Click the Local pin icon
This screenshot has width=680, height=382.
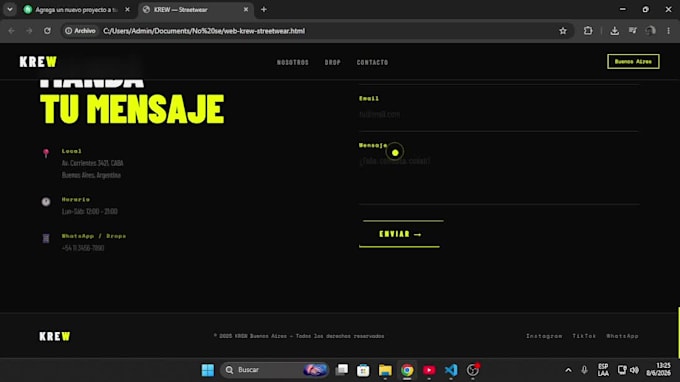coord(46,153)
